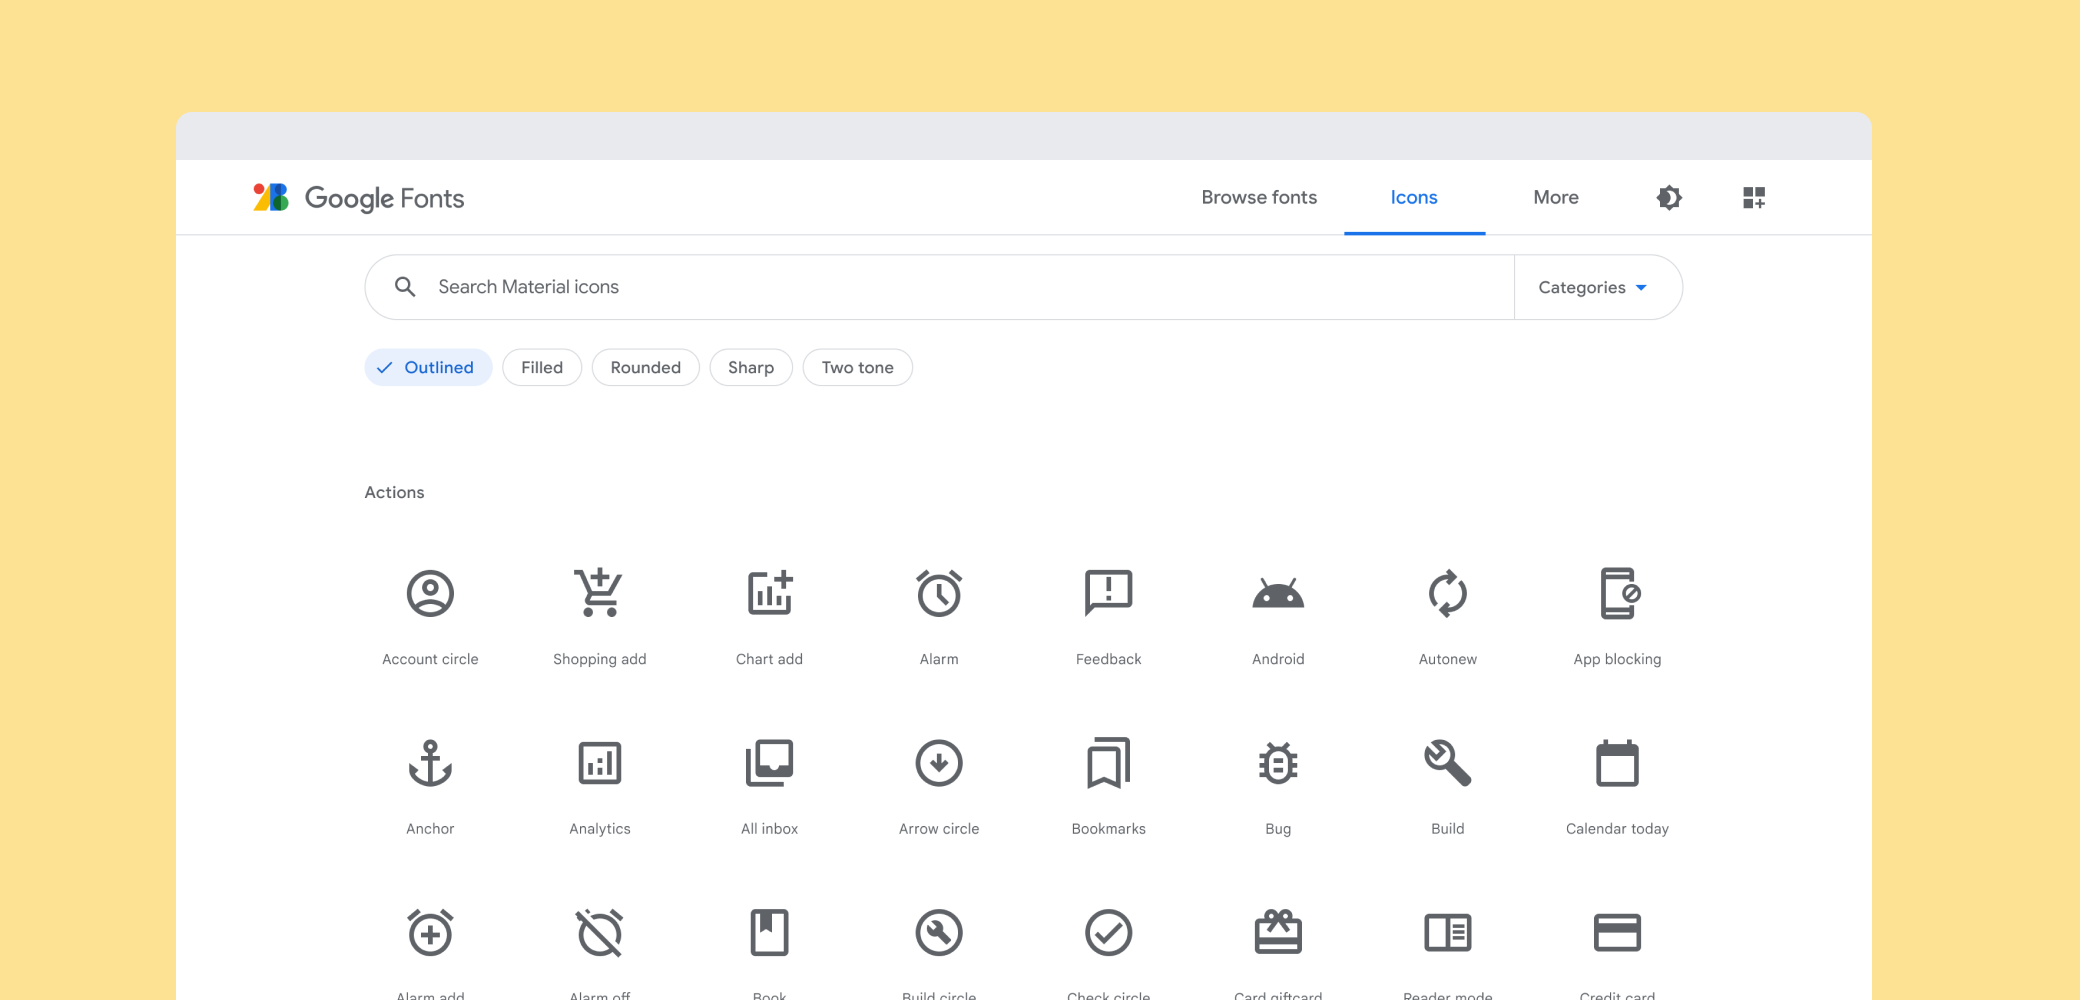This screenshot has height=1000, width=2080.
Task: Select the Account circle icon
Action: [429, 593]
